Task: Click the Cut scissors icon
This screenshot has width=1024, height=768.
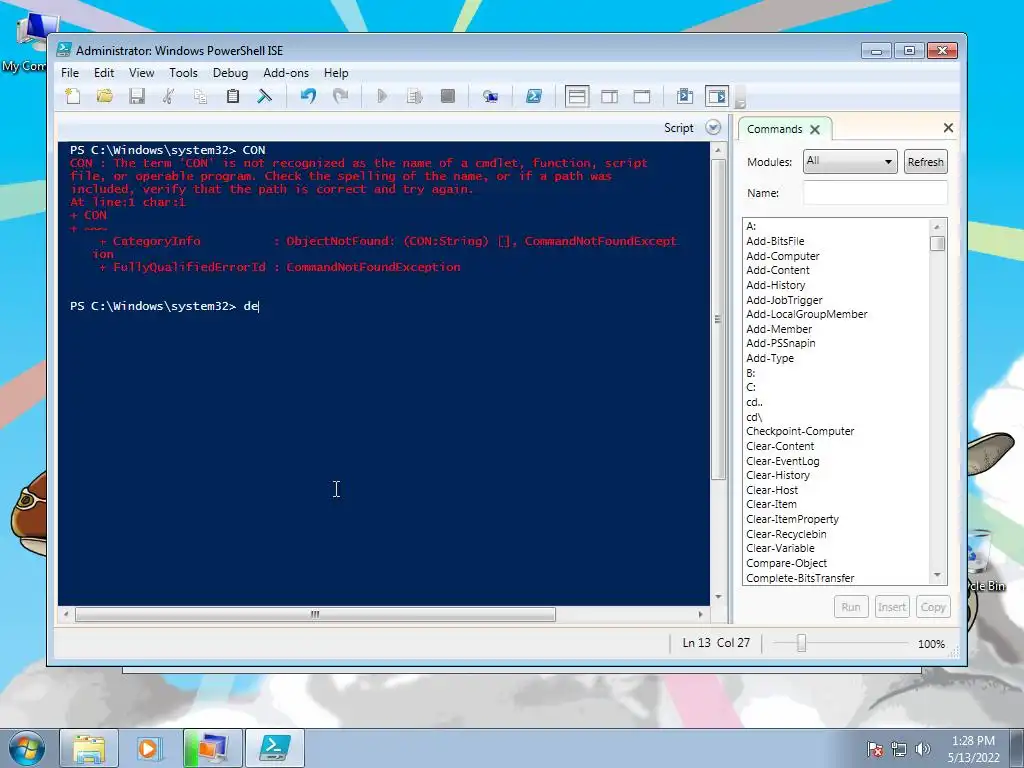Action: (x=168, y=97)
